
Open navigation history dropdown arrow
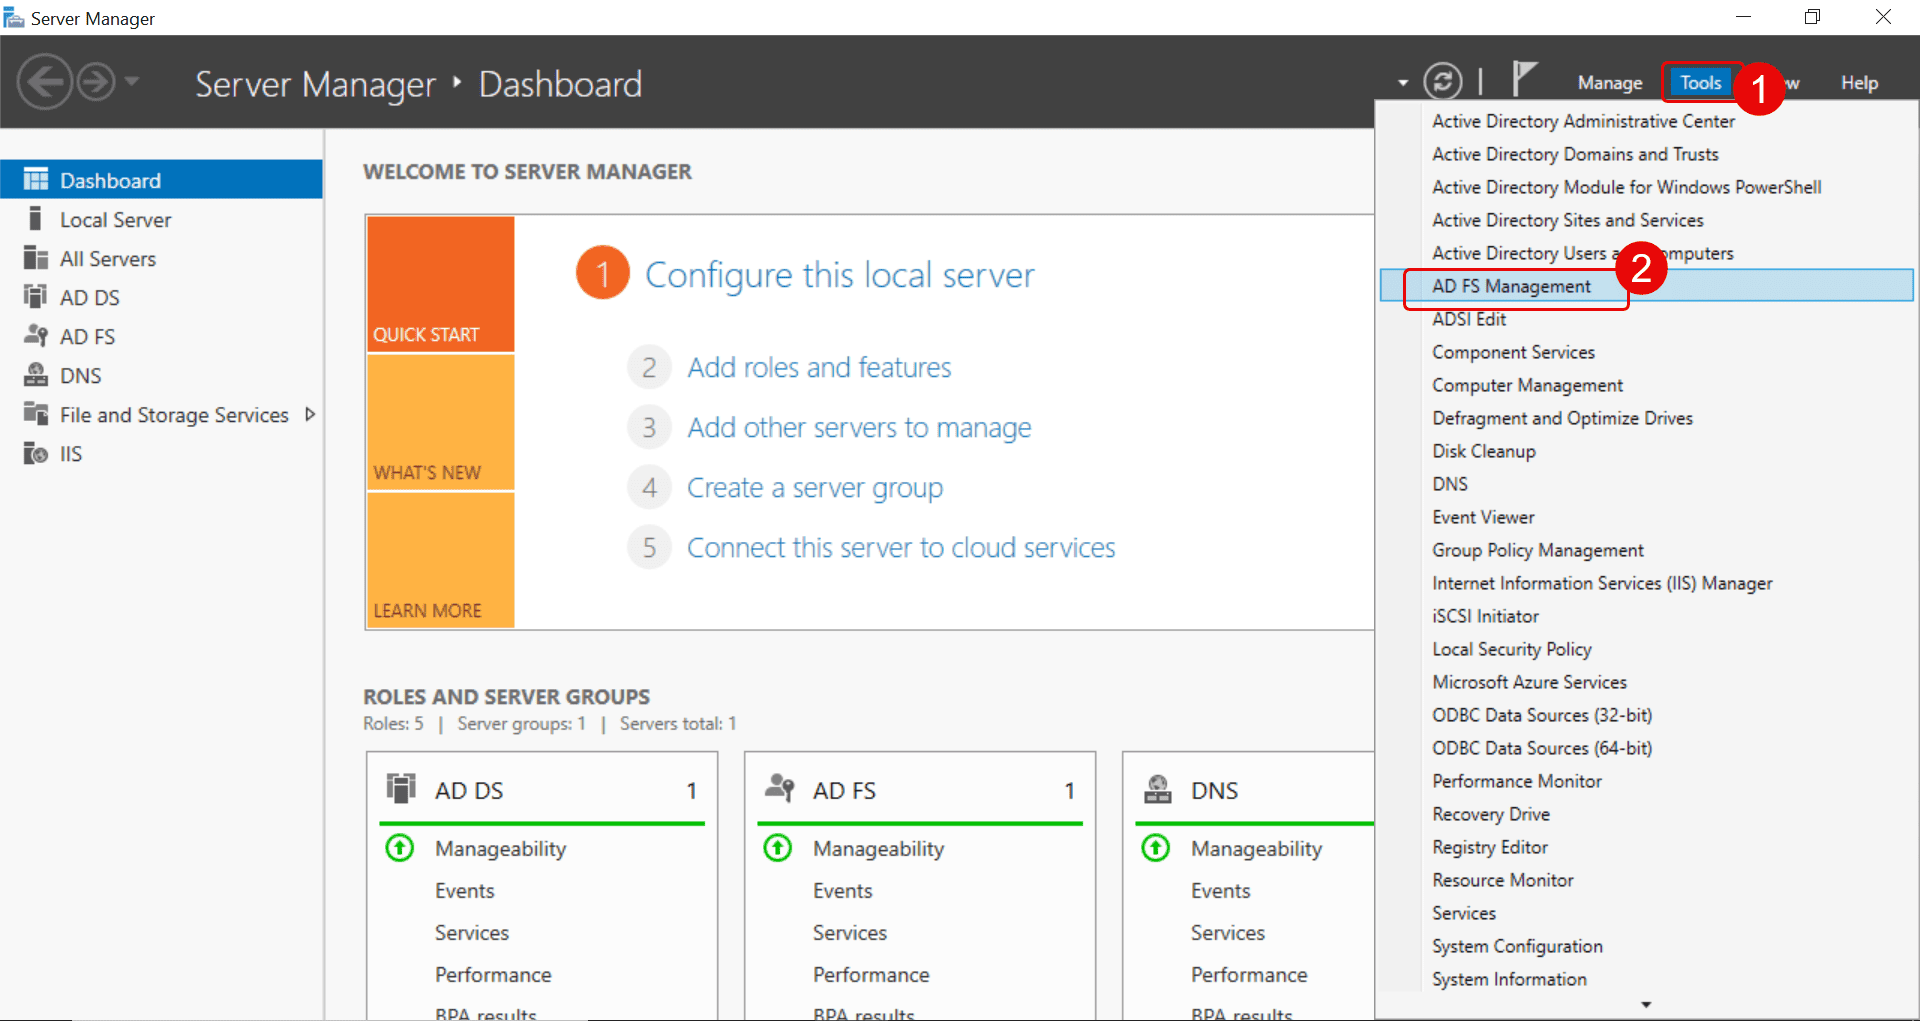coord(132,82)
